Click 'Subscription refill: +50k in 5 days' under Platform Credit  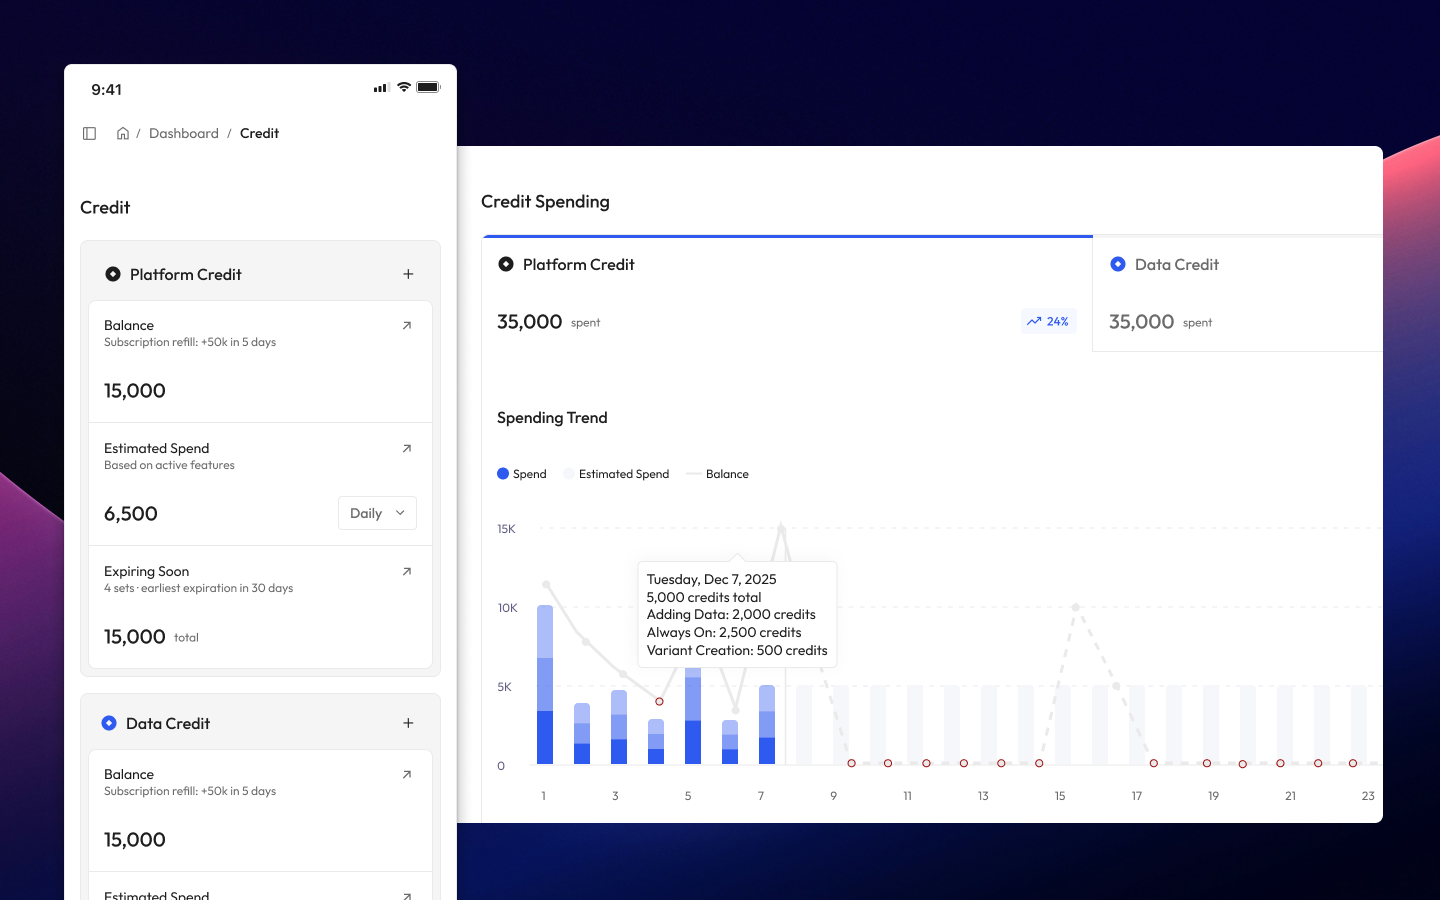[190, 342]
